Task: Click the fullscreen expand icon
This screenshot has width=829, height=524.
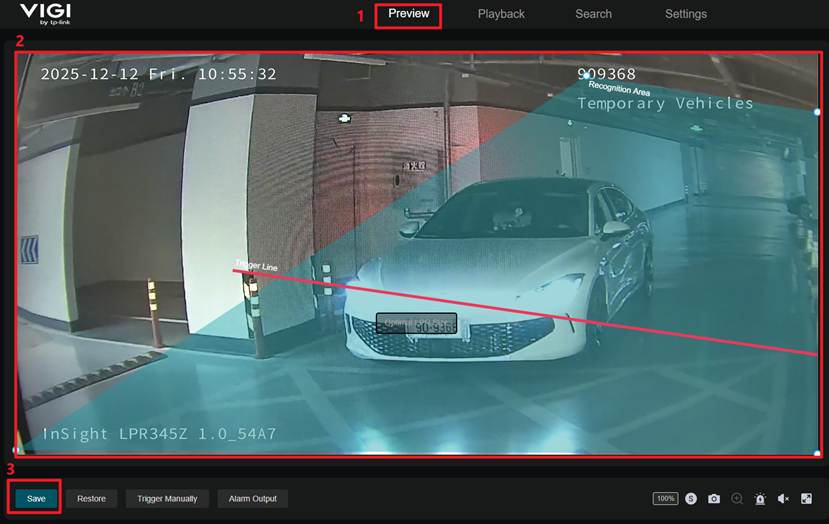Action: tap(806, 499)
